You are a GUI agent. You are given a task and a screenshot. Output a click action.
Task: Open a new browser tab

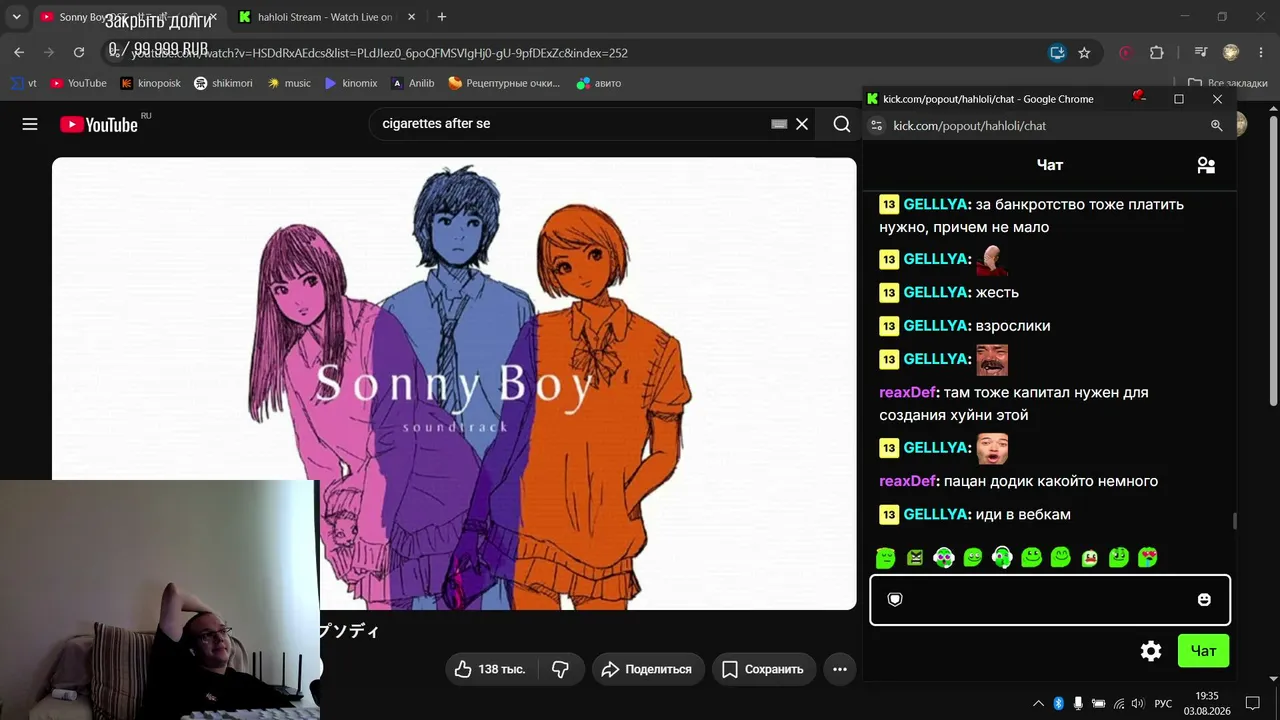(442, 17)
